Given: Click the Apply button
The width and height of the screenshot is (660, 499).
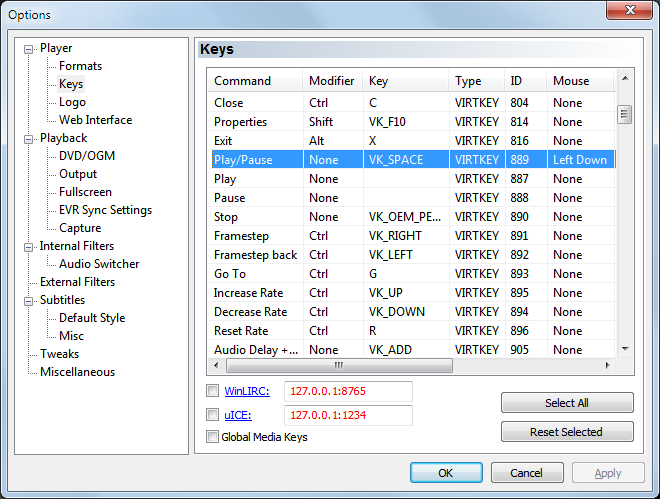Looking at the screenshot, I should click(608, 473).
